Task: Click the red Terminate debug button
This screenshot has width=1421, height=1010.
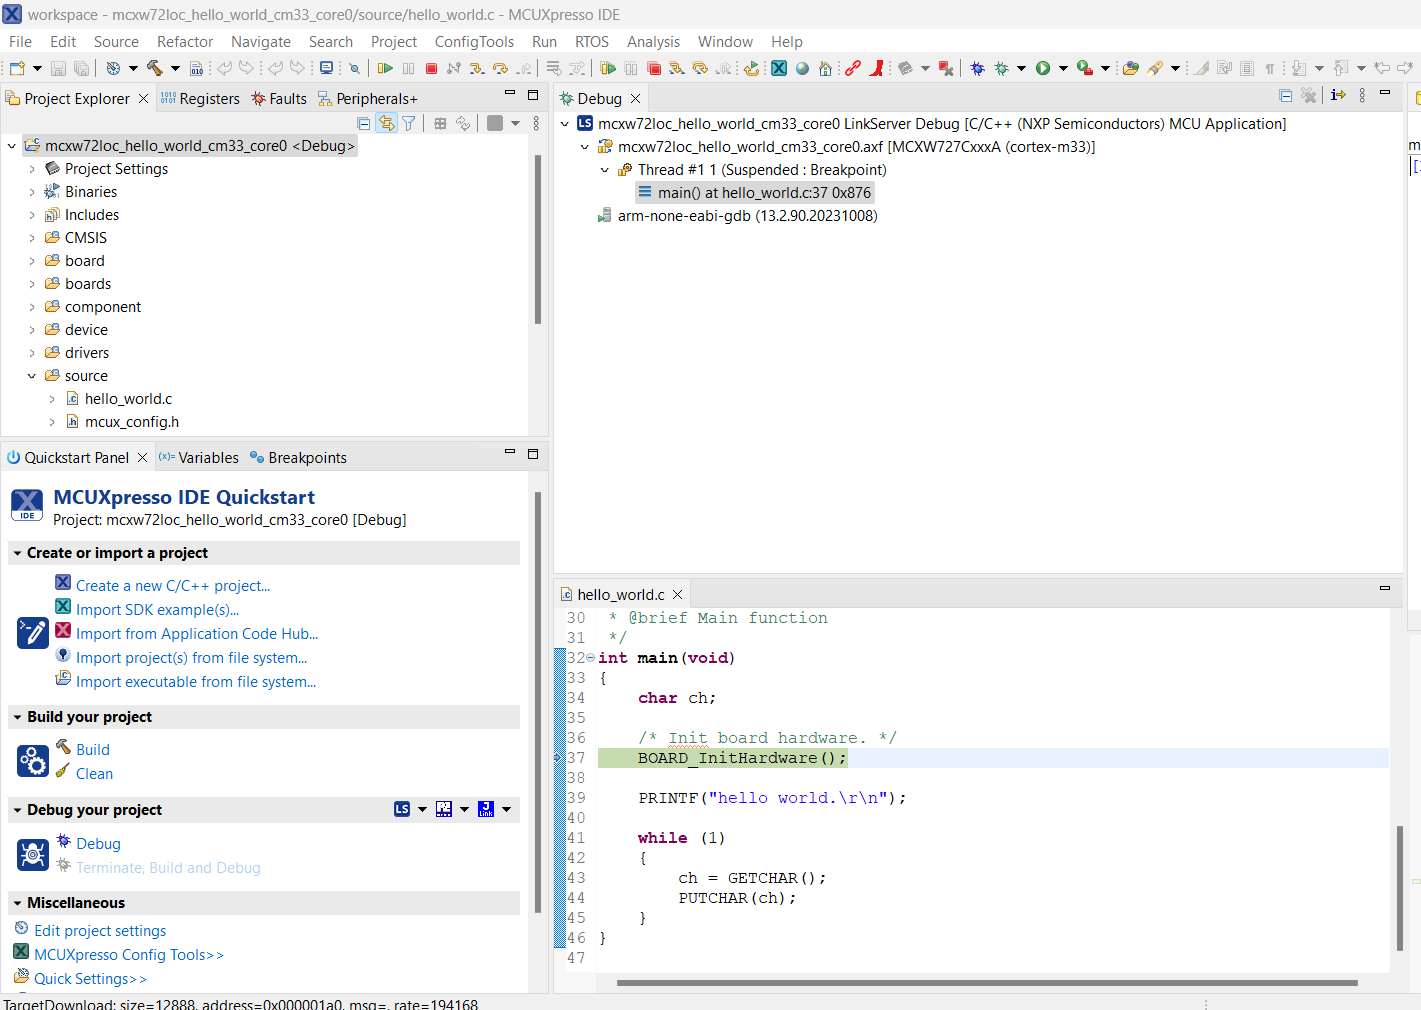Action: pos(432,69)
